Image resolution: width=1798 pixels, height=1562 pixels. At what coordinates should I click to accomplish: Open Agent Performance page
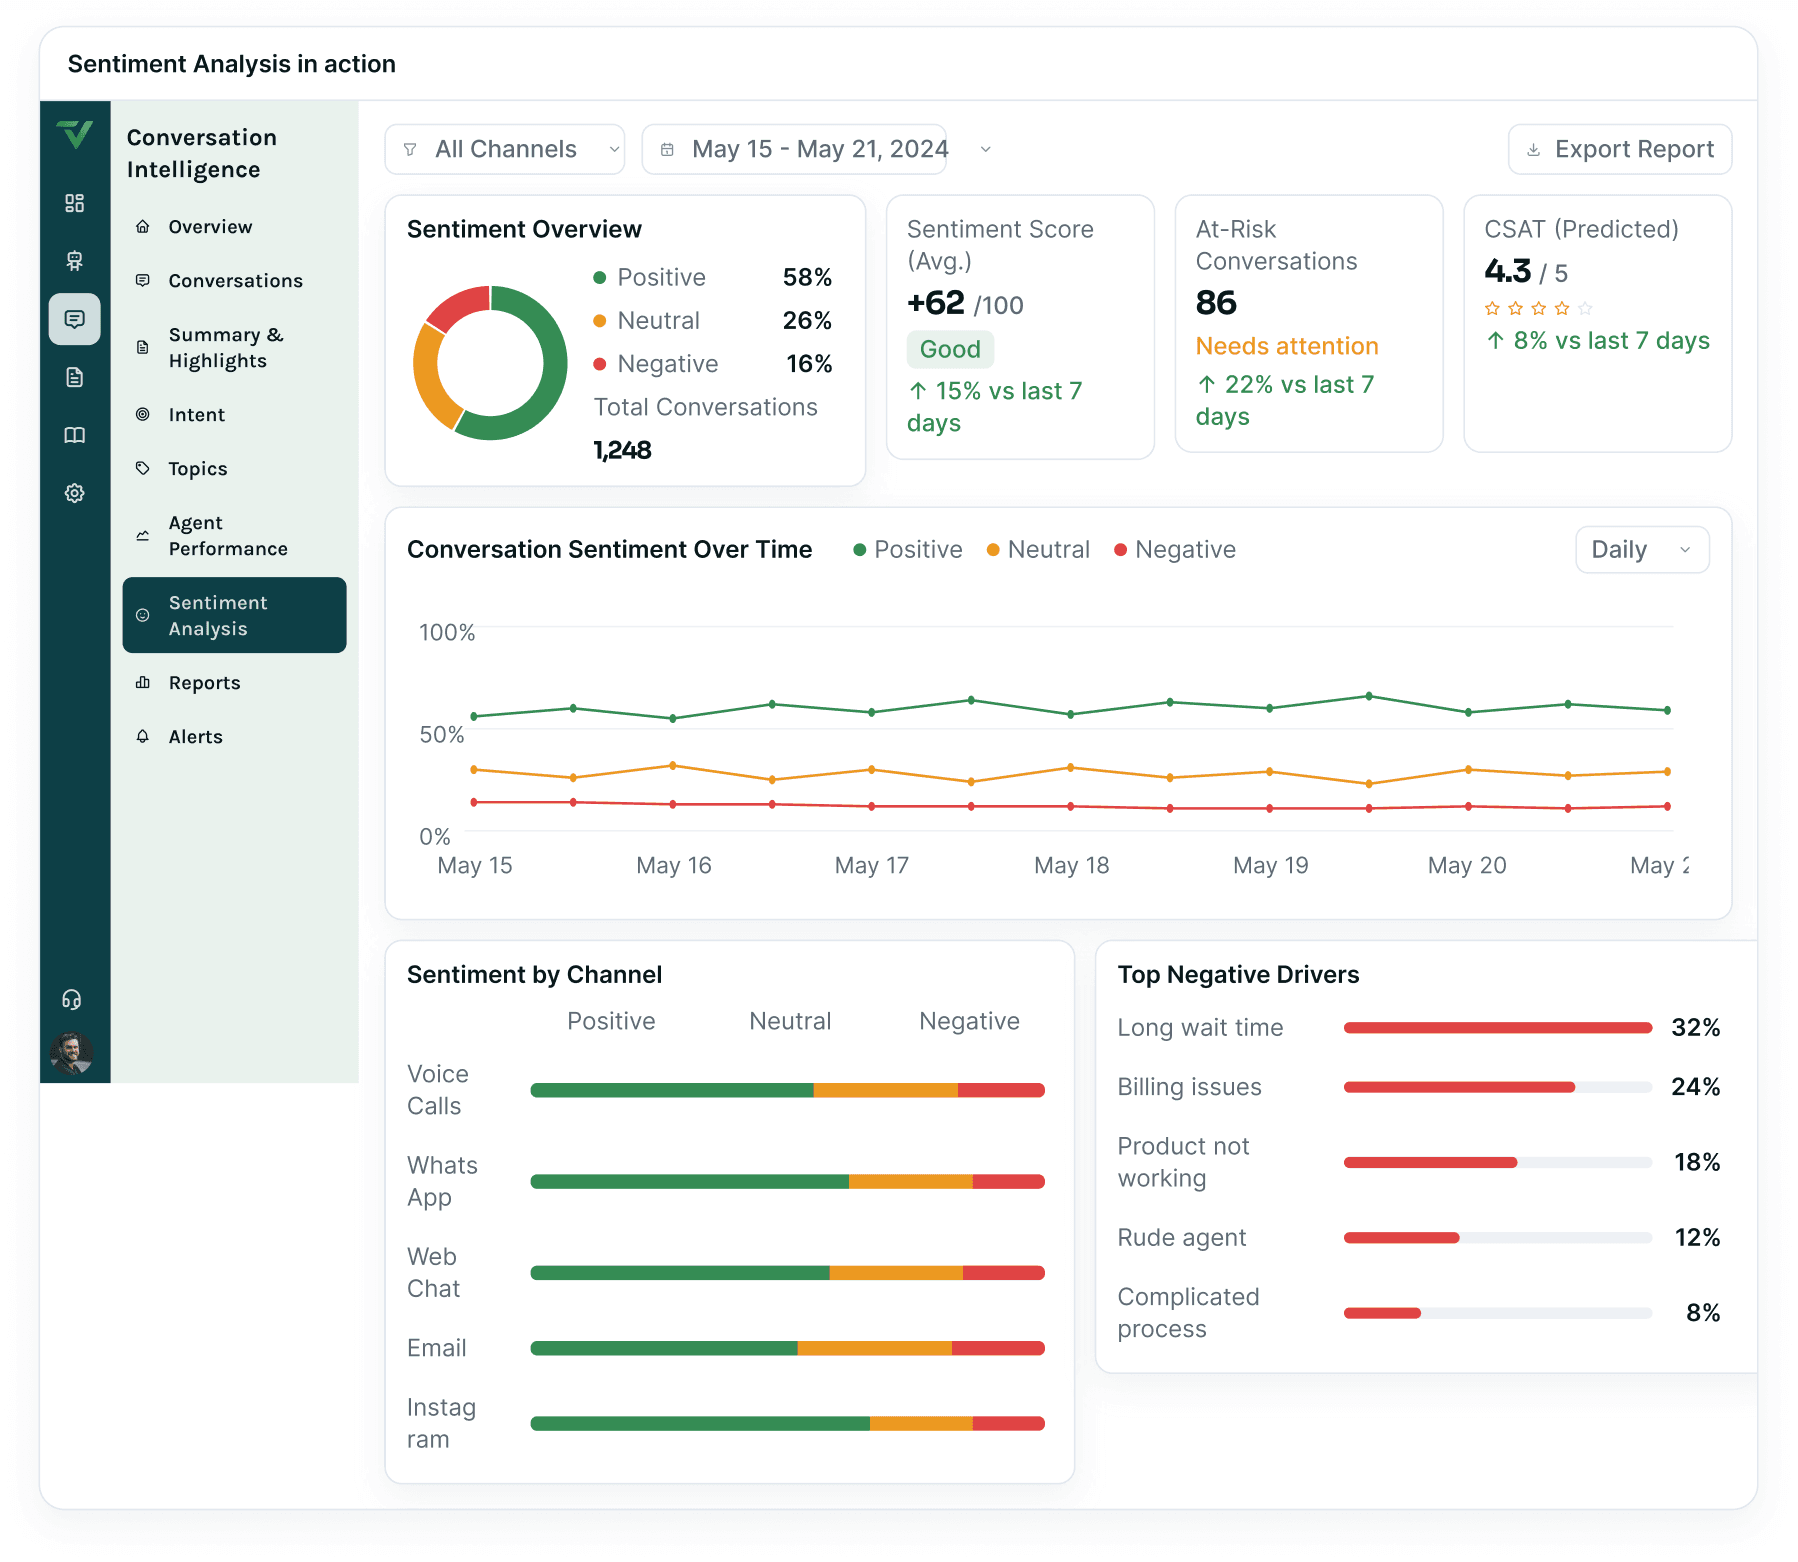click(x=234, y=536)
